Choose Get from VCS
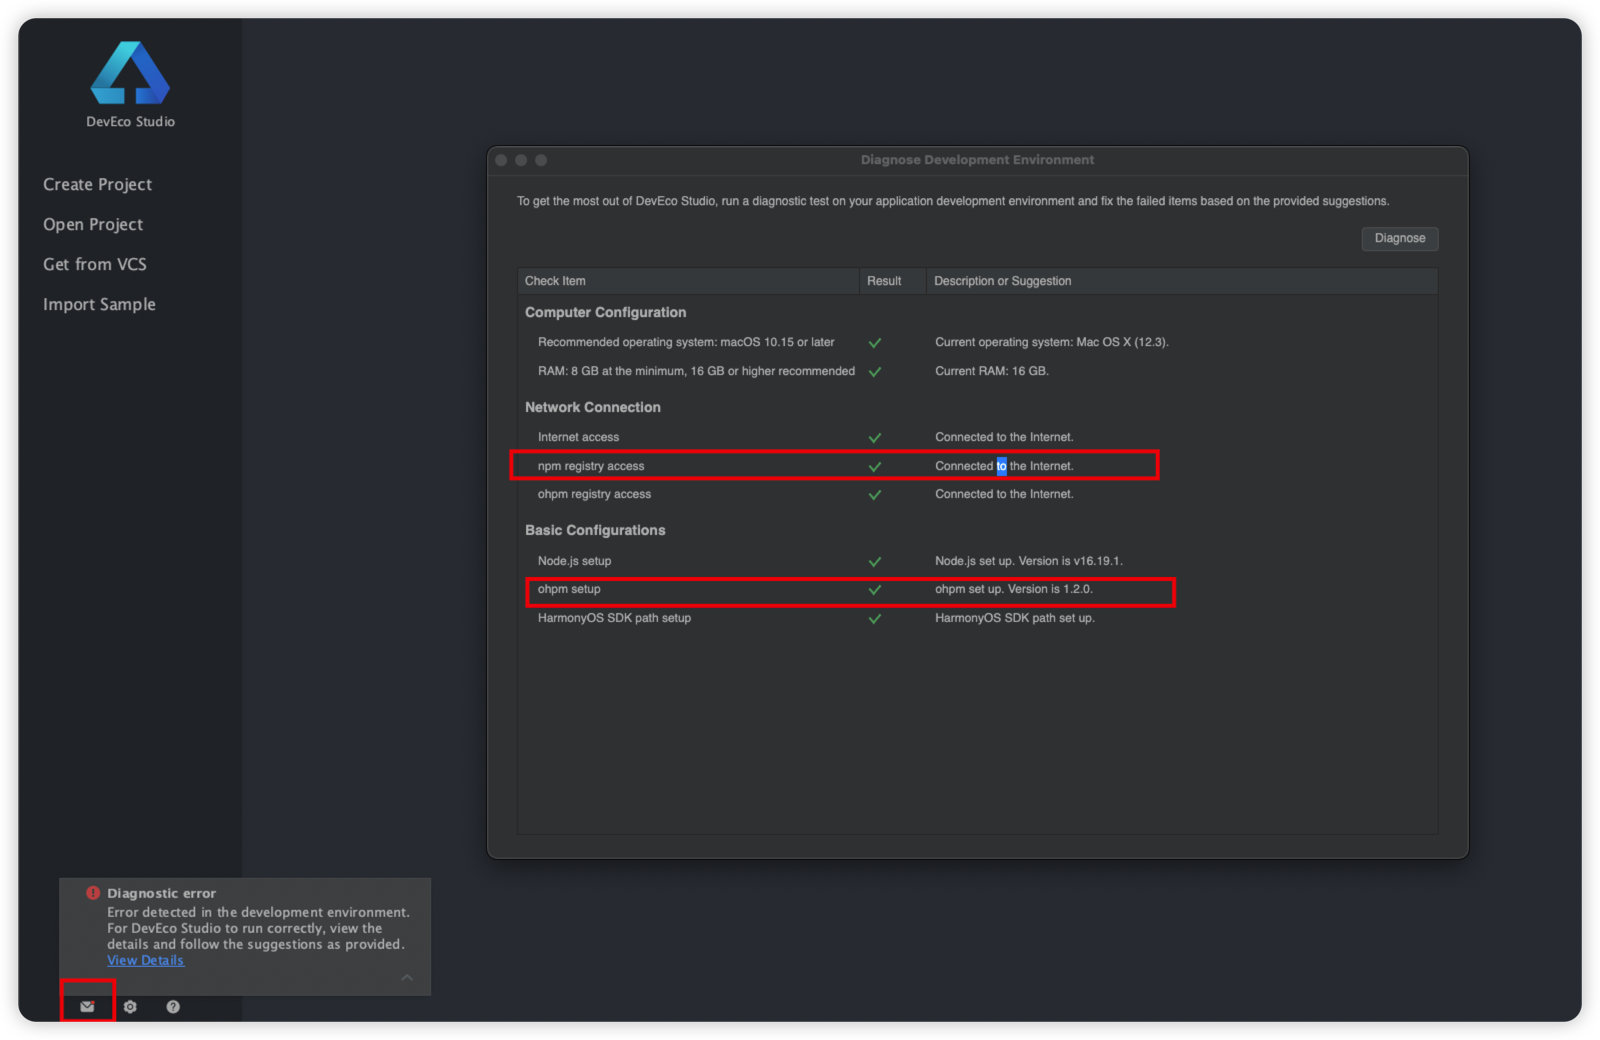The image size is (1600, 1040). tap(95, 264)
